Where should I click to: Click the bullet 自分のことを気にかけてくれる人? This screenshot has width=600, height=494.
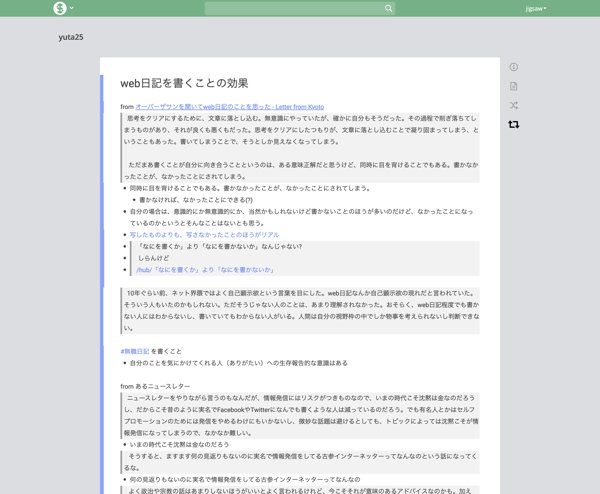[x=239, y=363]
